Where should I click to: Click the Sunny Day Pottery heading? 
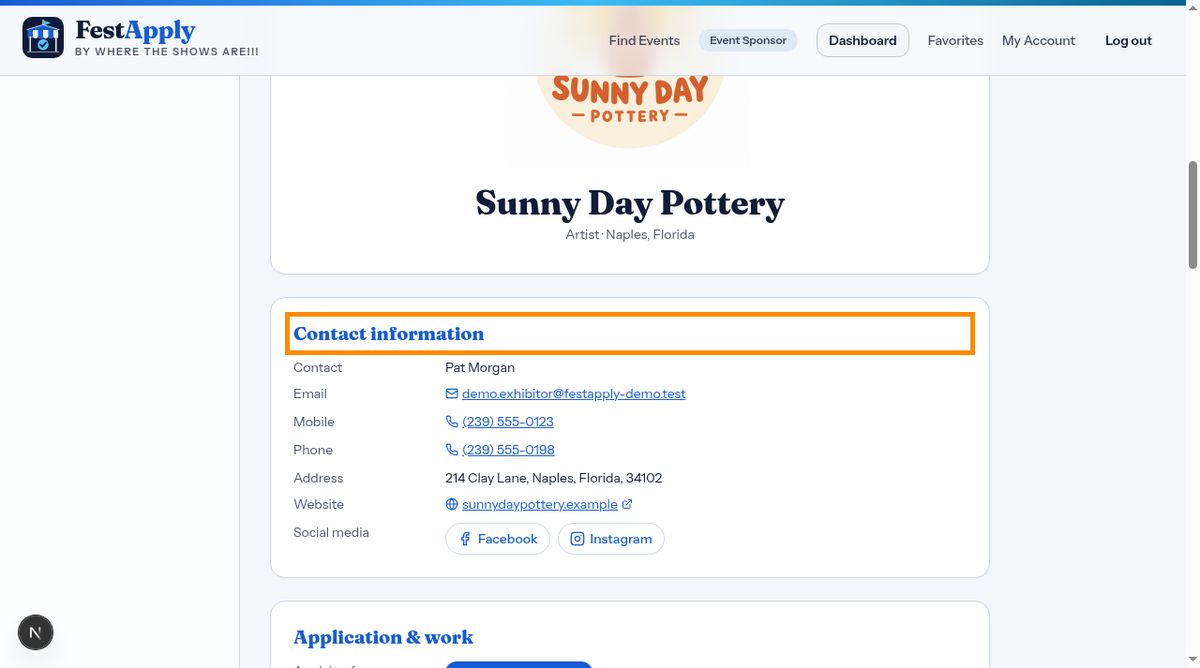pos(630,203)
